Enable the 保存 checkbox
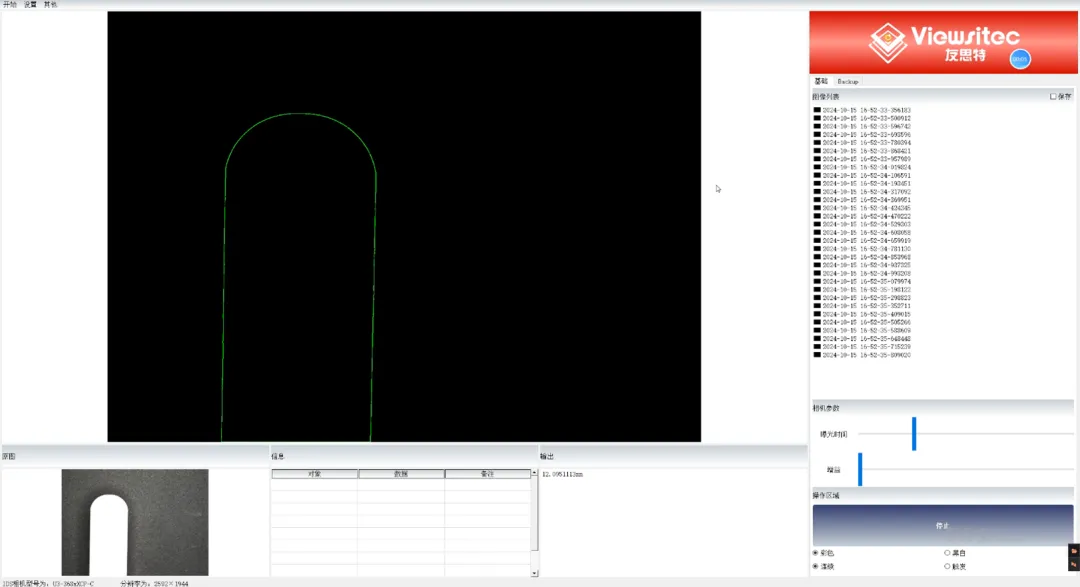The height and width of the screenshot is (587, 1080). click(x=1053, y=96)
